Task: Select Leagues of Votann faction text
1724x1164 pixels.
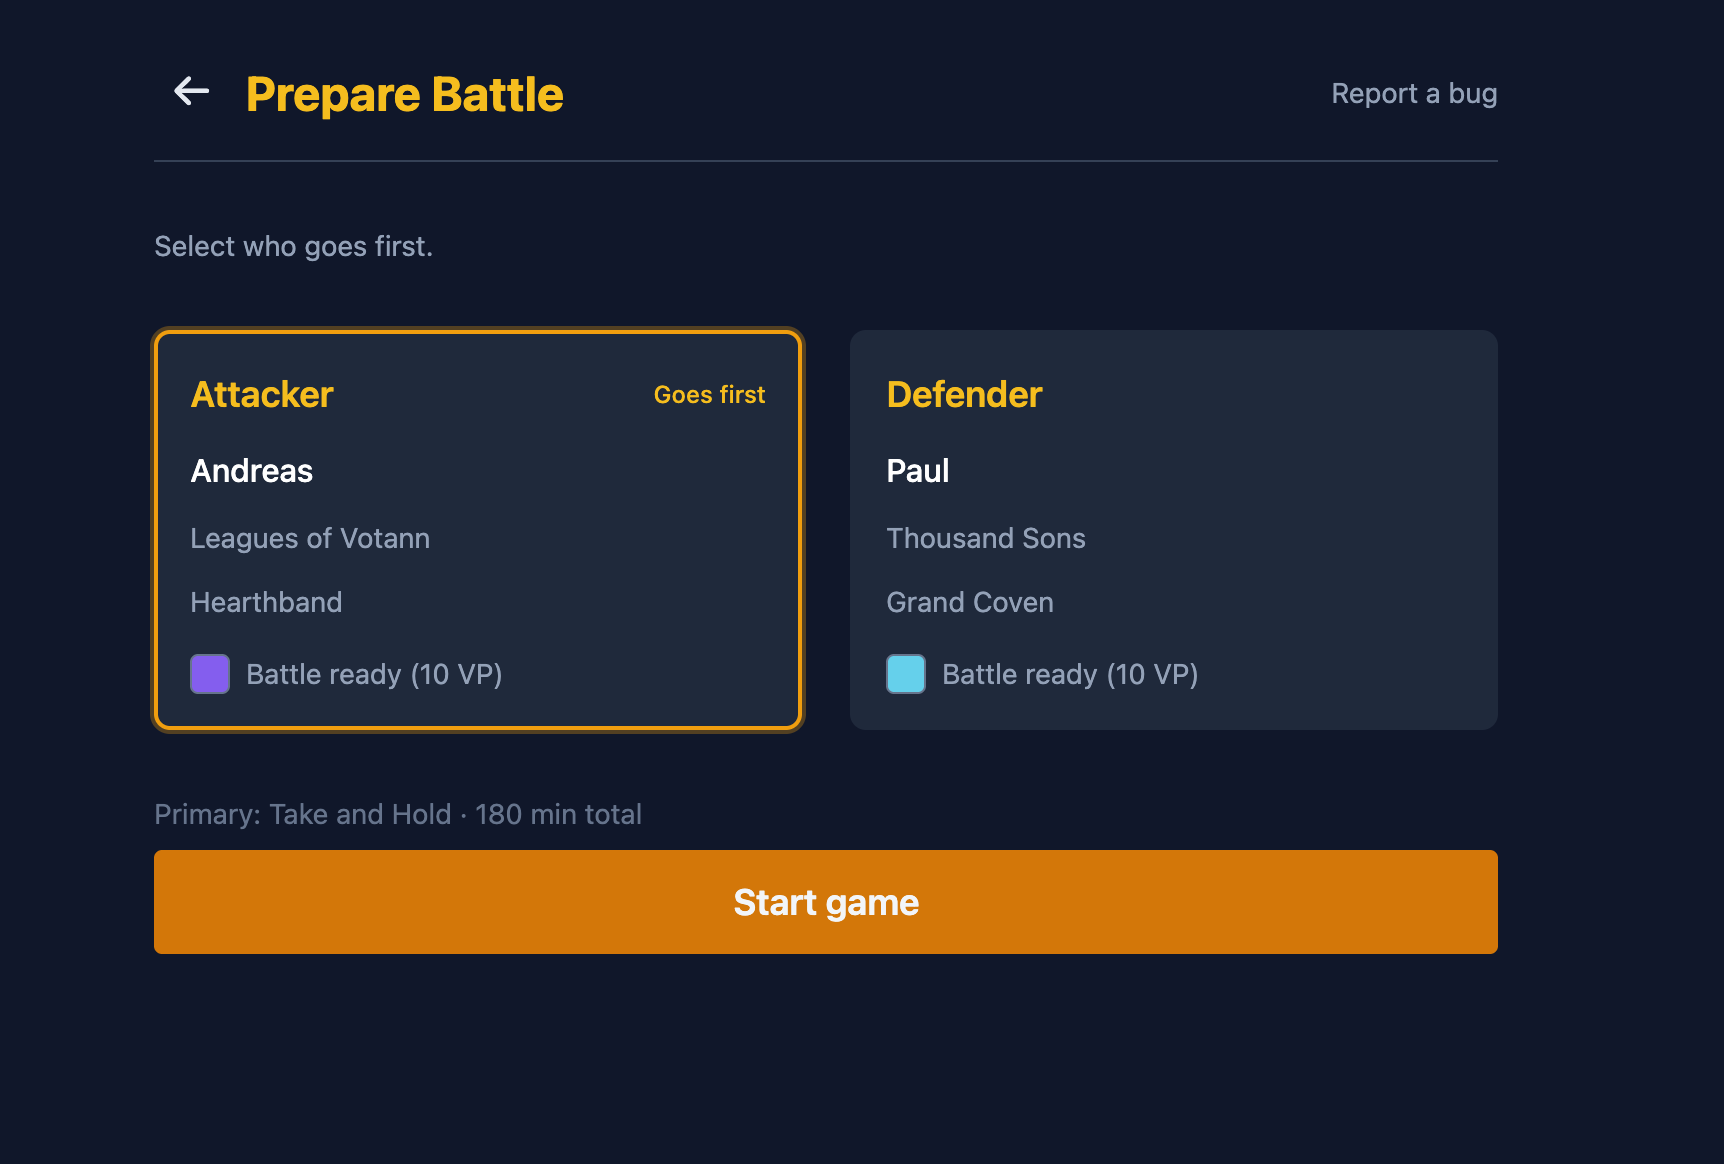Action: [310, 538]
